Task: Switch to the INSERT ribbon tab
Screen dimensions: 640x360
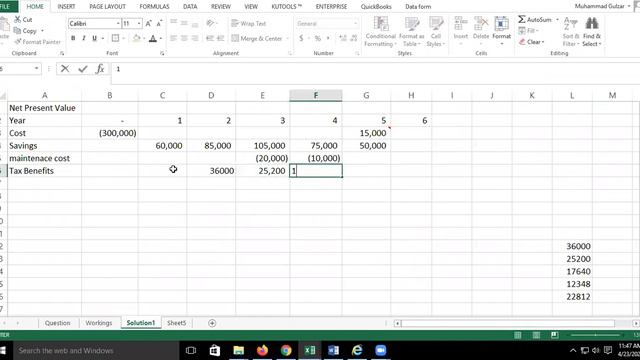Action: click(66, 7)
